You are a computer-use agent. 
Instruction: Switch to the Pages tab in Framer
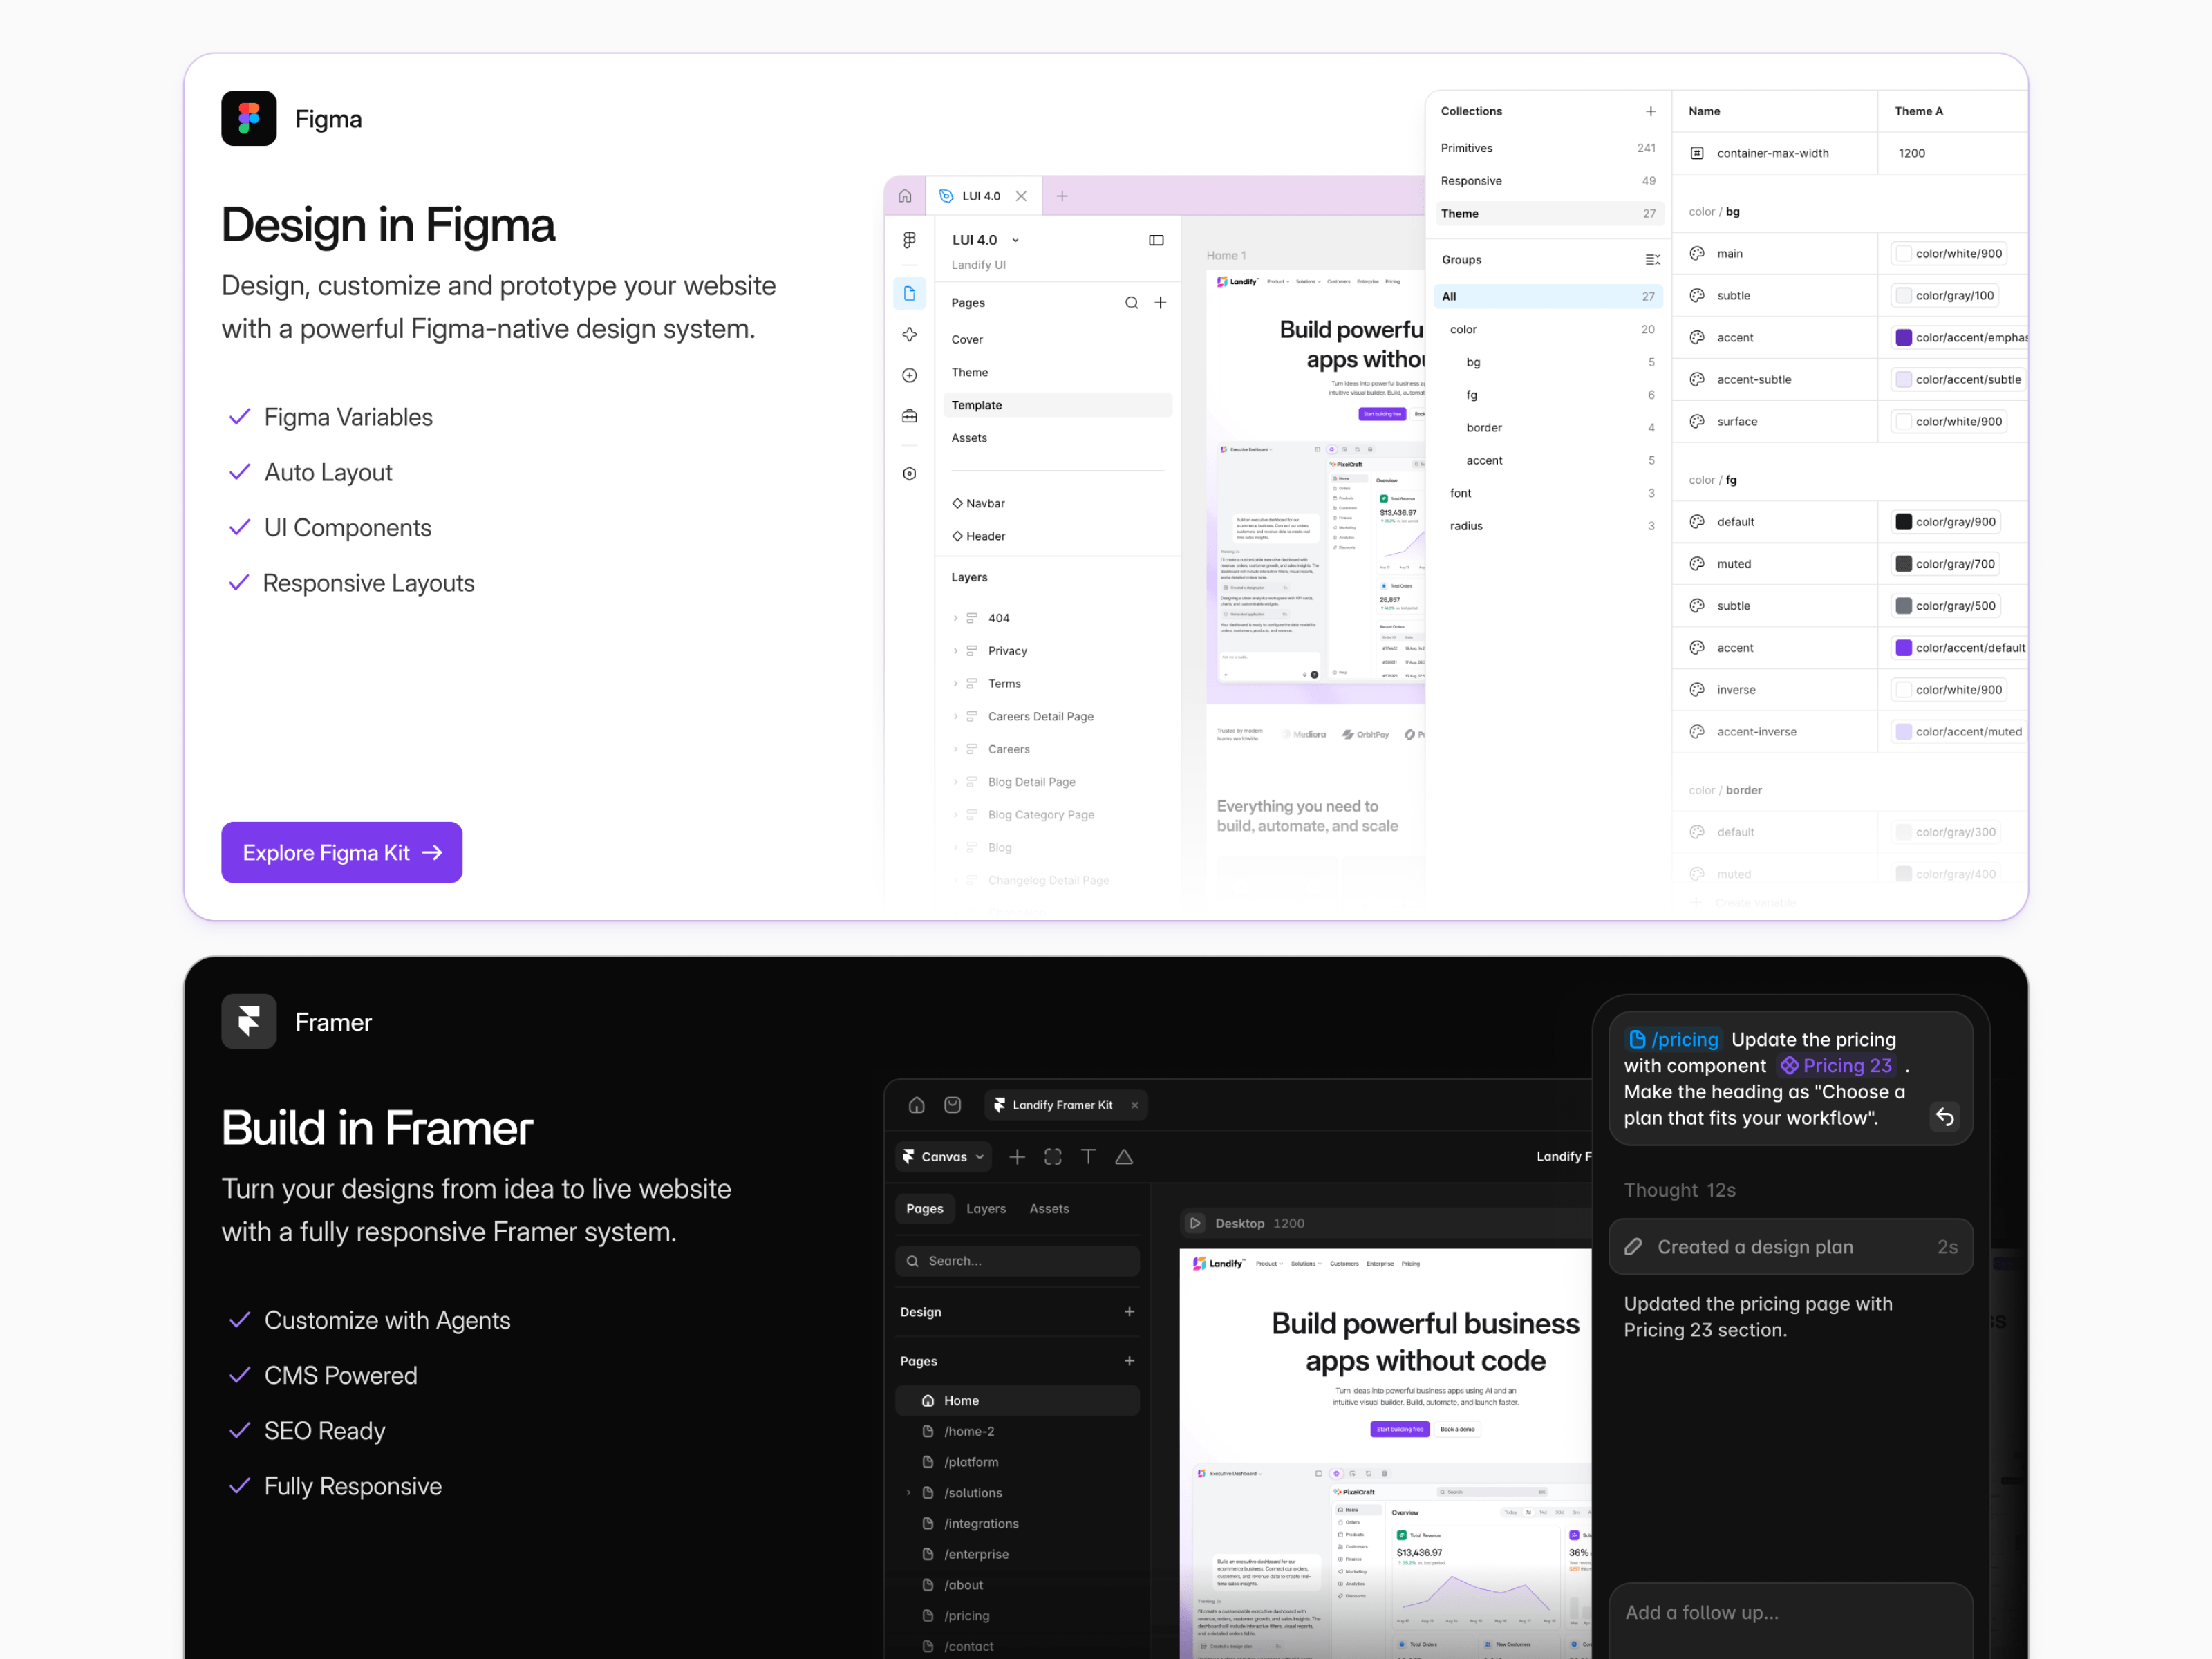pos(925,1209)
